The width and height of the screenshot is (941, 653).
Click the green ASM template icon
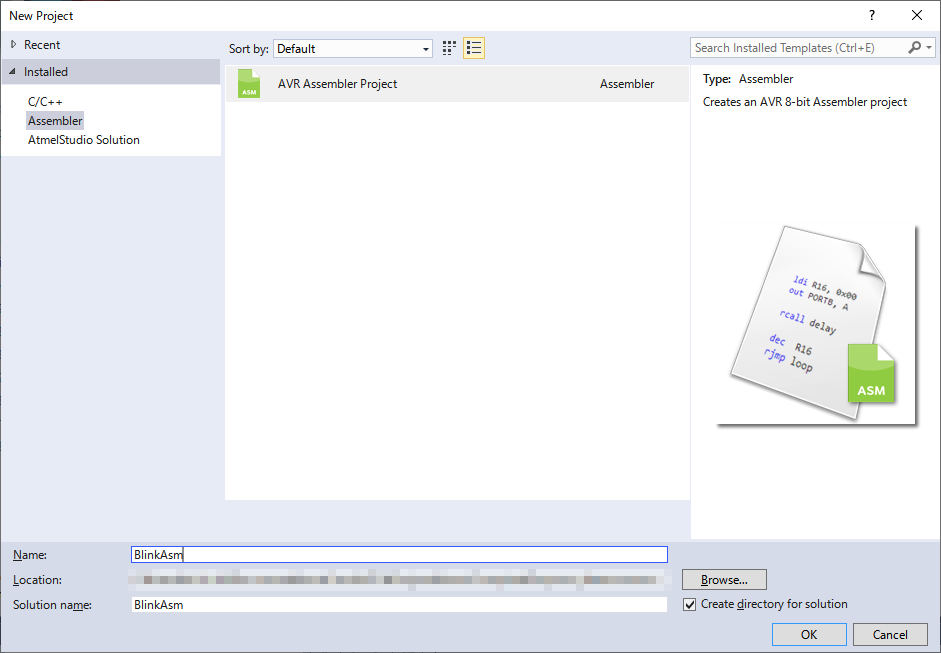tap(248, 83)
